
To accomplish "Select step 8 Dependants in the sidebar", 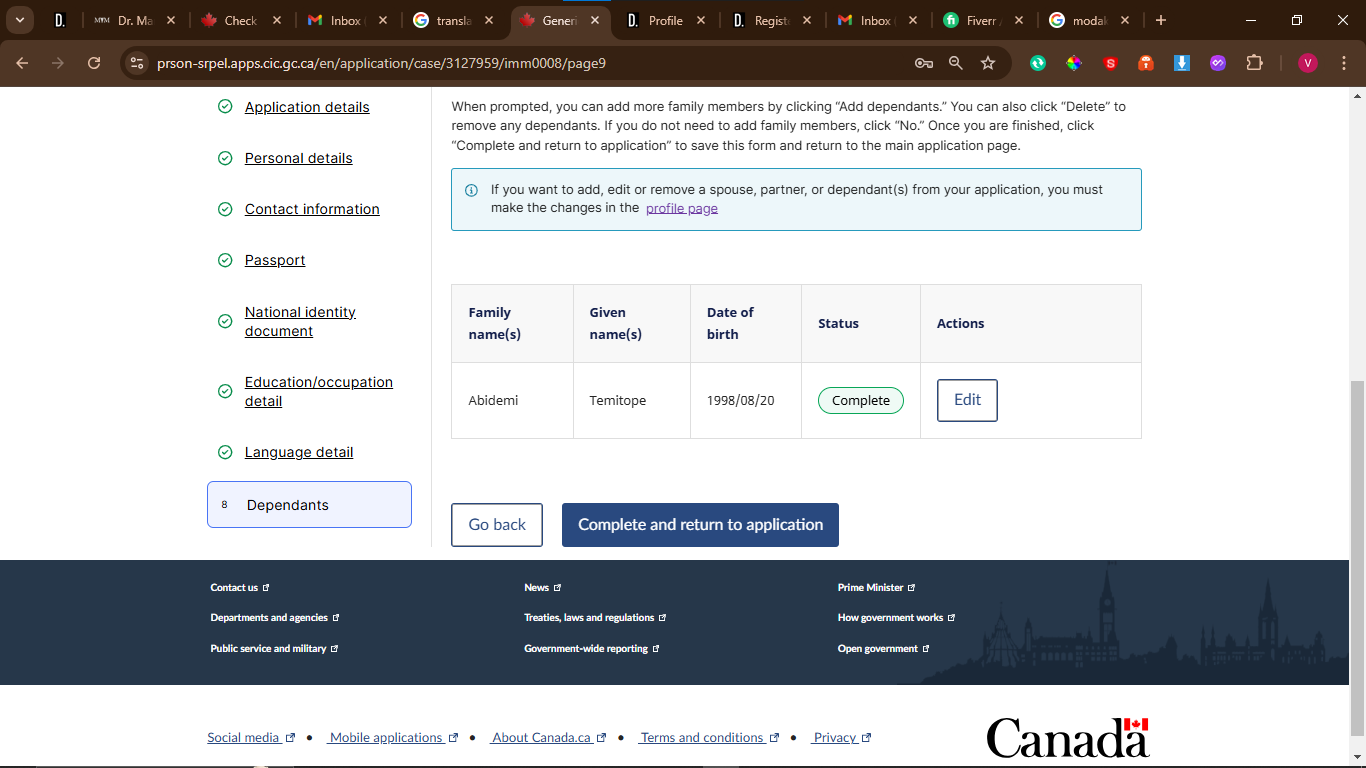I will [x=309, y=505].
